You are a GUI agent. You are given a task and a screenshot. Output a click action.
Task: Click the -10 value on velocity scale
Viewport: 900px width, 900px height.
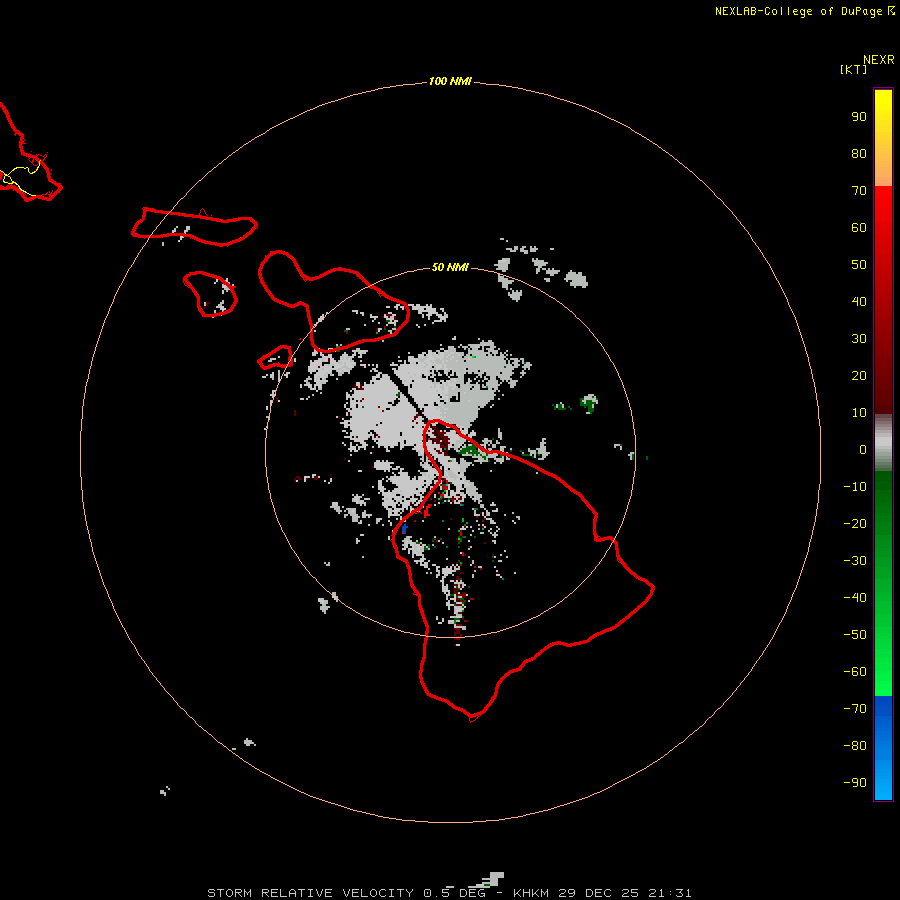coord(855,487)
